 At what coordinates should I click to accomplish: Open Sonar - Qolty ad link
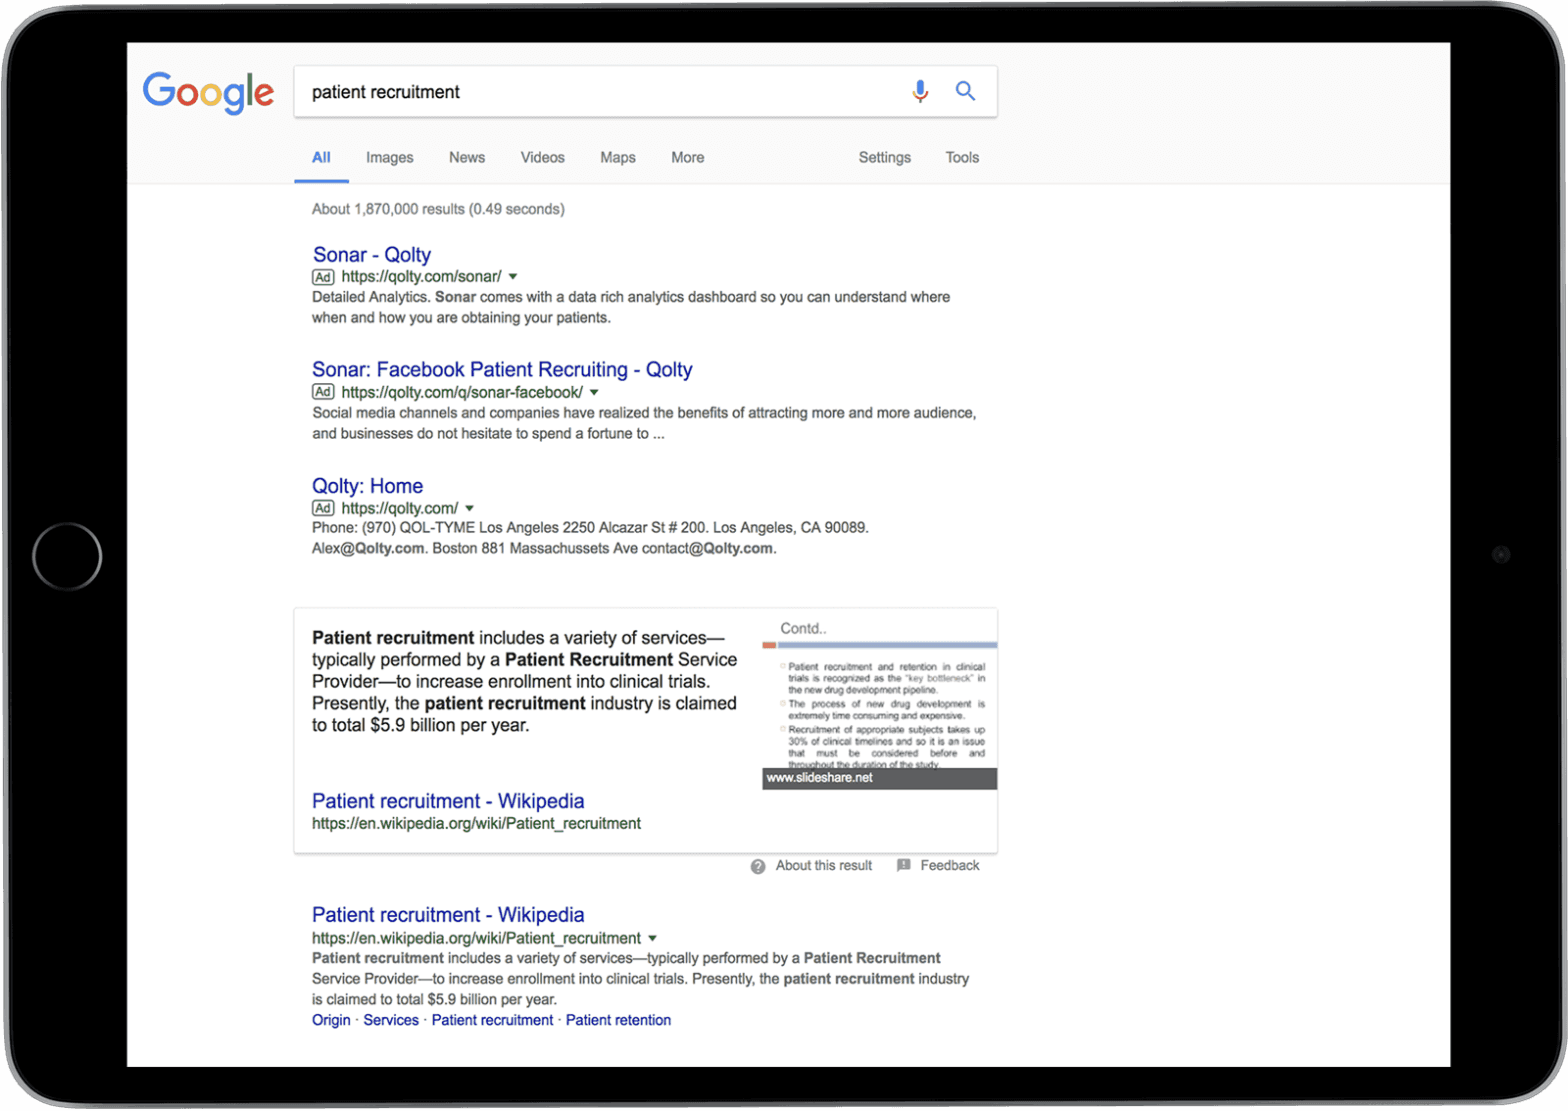(372, 255)
